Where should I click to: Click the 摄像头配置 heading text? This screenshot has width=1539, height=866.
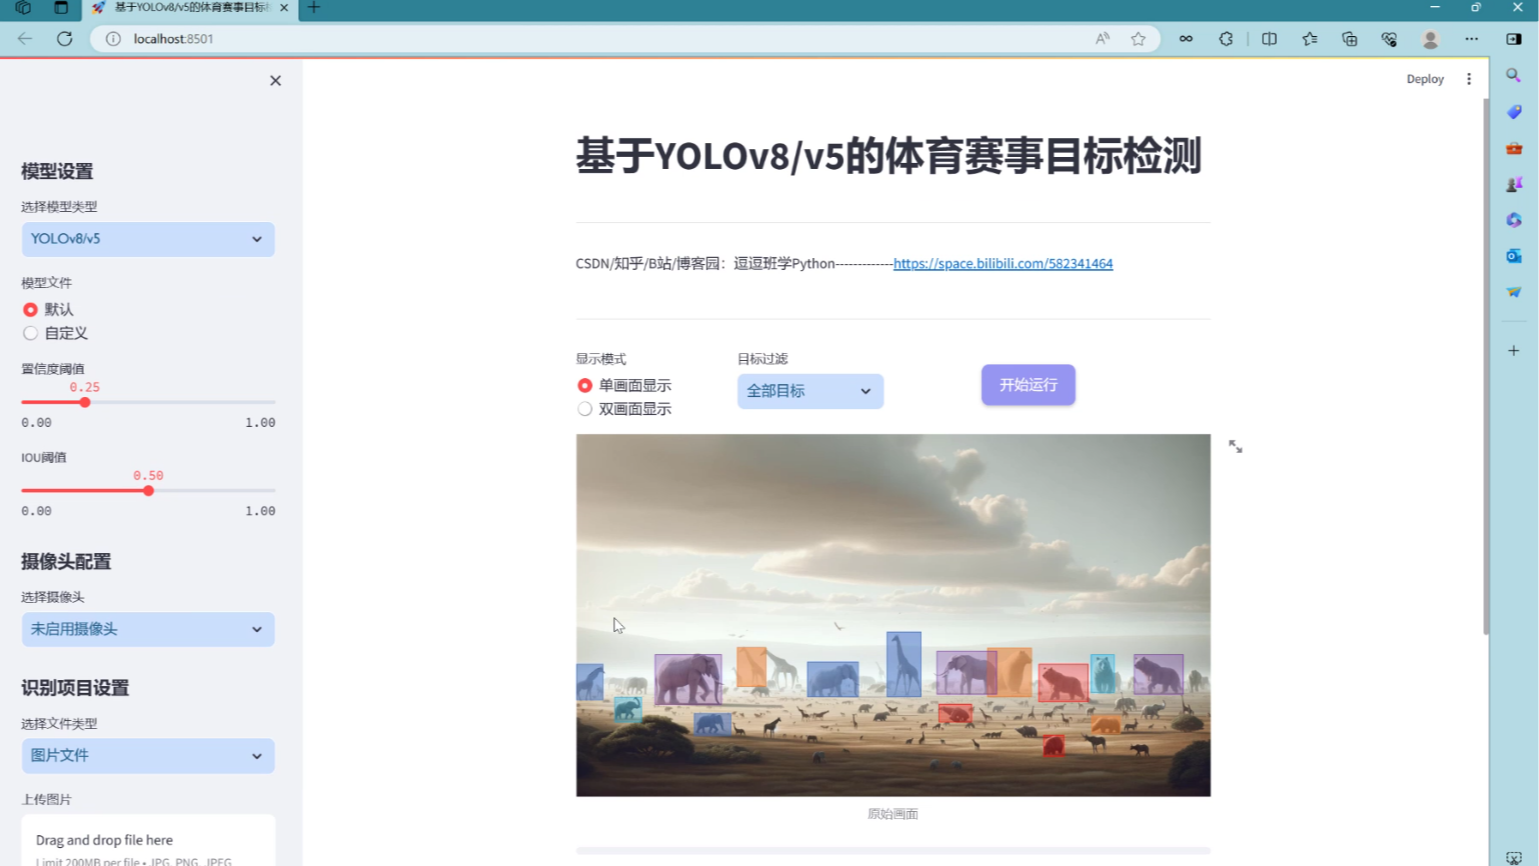point(66,562)
